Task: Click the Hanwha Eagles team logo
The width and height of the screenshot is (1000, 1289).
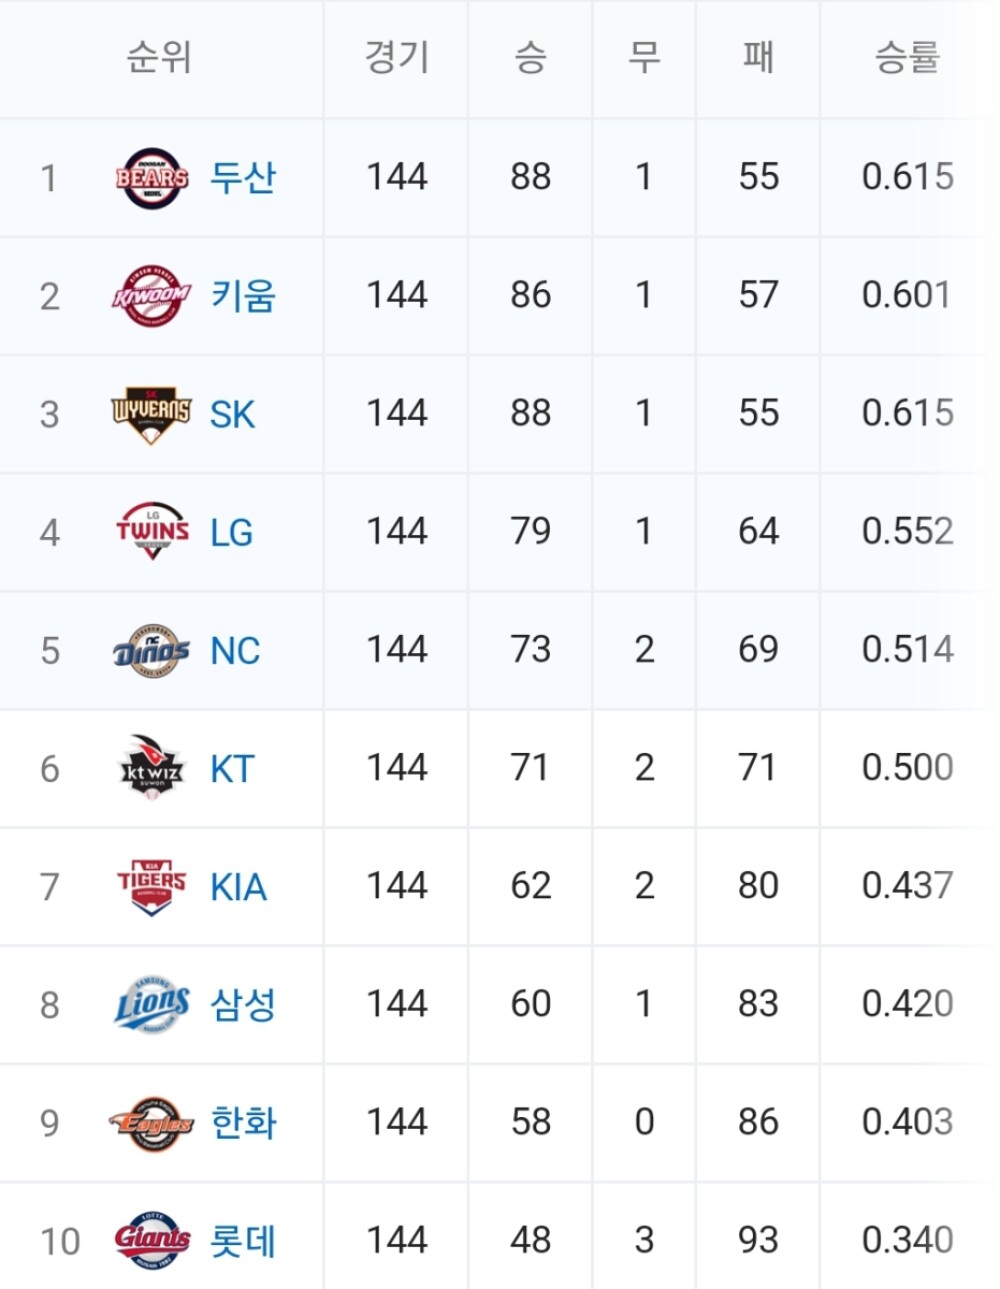Action: tap(151, 1123)
